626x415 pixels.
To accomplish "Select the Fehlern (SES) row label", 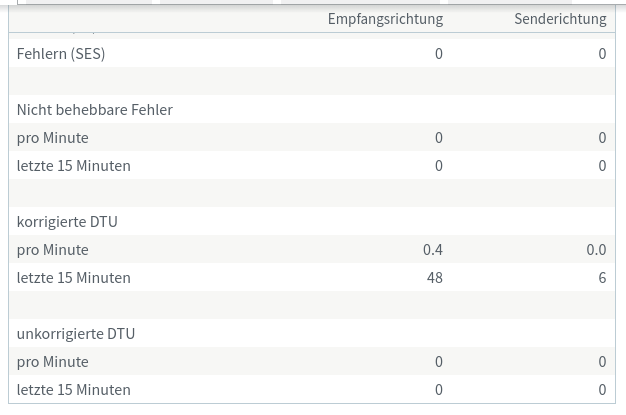I will pyautogui.click(x=61, y=53).
